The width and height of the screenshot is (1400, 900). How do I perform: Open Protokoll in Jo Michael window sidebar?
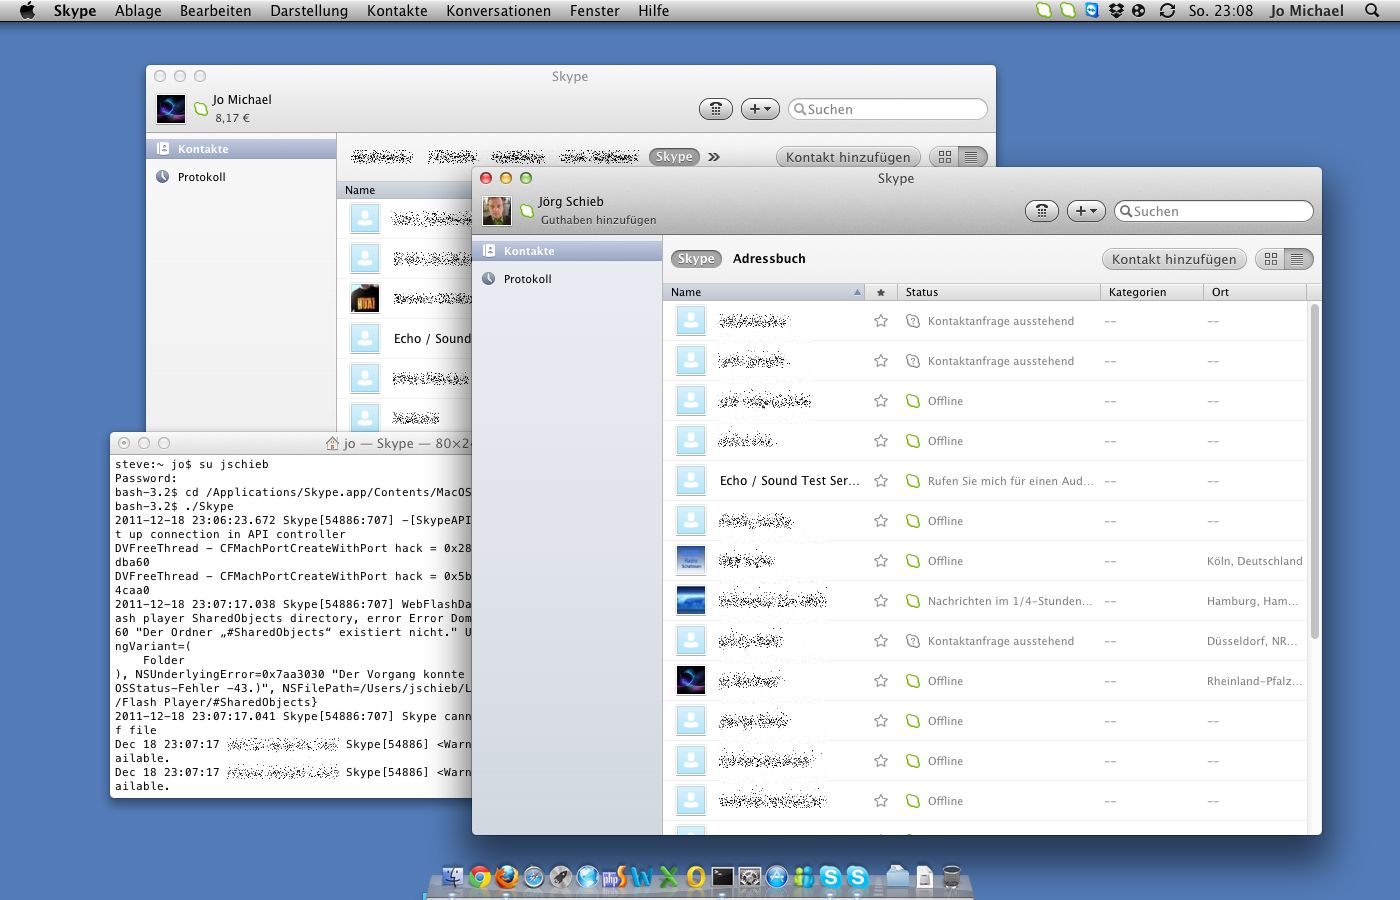tap(241, 177)
